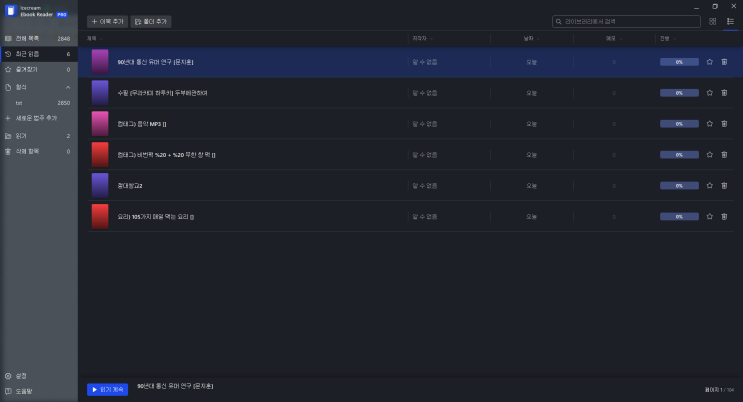Delete the 수필 book via trash icon
Viewport: 743px width, 402px height.
(724, 93)
